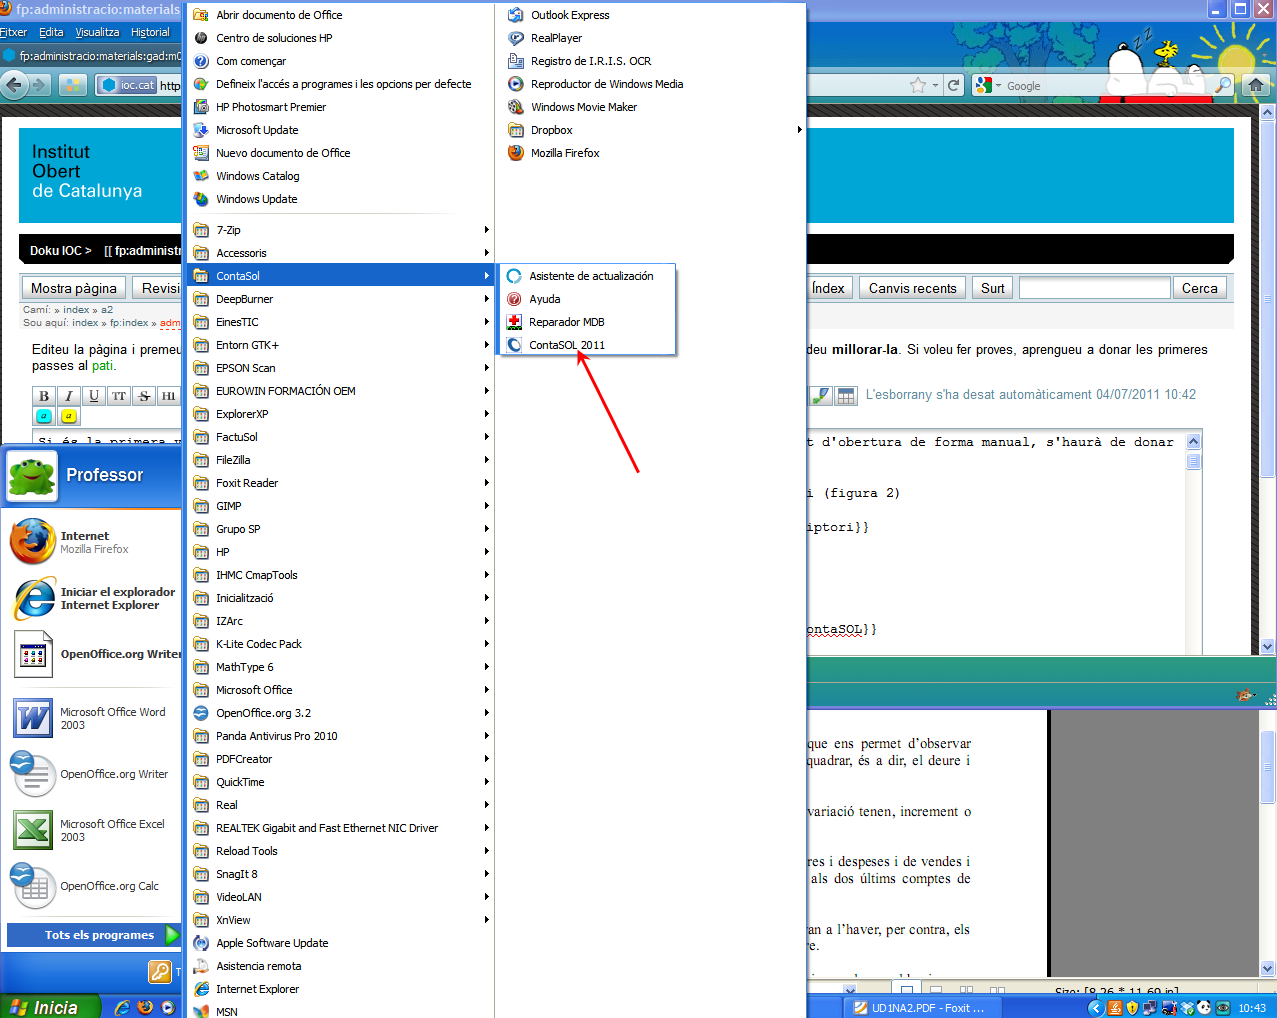Open the Historial menu in Firefox
Screen dimensions: 1277x1018
click(x=150, y=32)
